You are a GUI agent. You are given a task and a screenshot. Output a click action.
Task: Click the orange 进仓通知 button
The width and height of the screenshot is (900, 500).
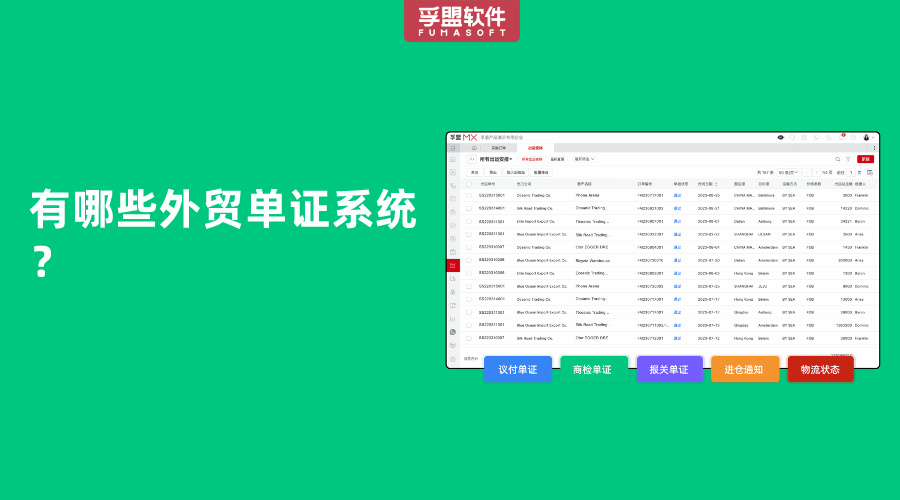pyautogui.click(x=744, y=369)
